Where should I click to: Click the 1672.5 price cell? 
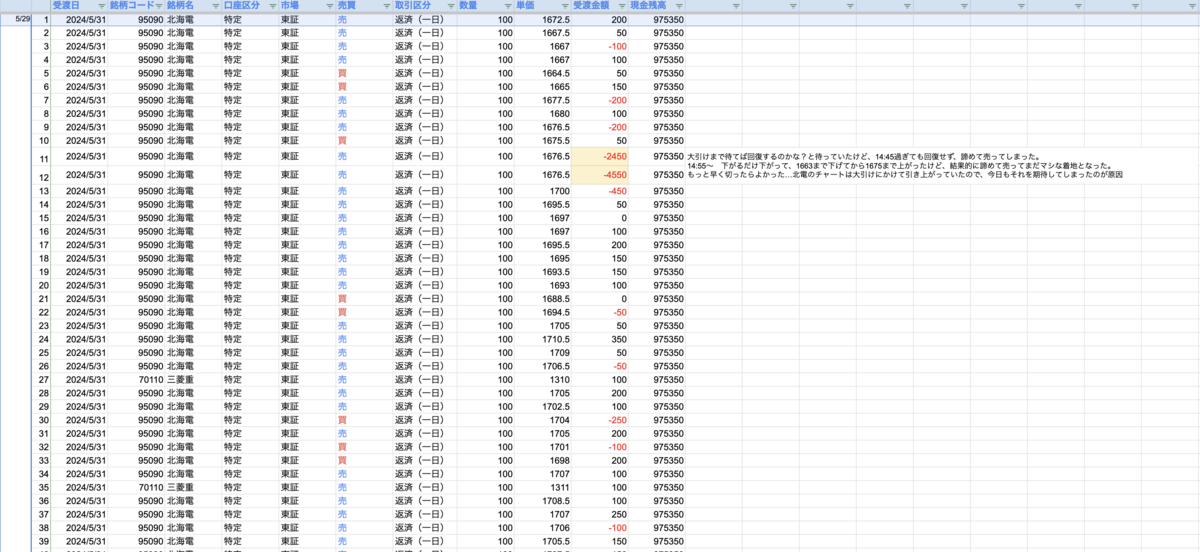(x=543, y=20)
